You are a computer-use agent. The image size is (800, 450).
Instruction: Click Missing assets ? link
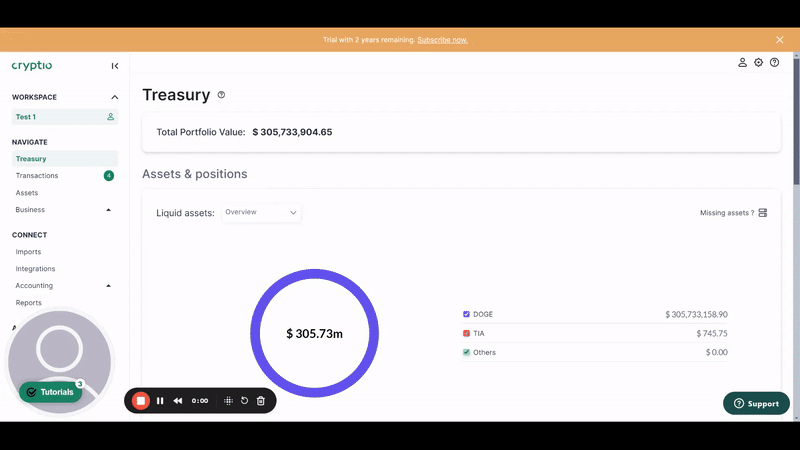point(727,213)
